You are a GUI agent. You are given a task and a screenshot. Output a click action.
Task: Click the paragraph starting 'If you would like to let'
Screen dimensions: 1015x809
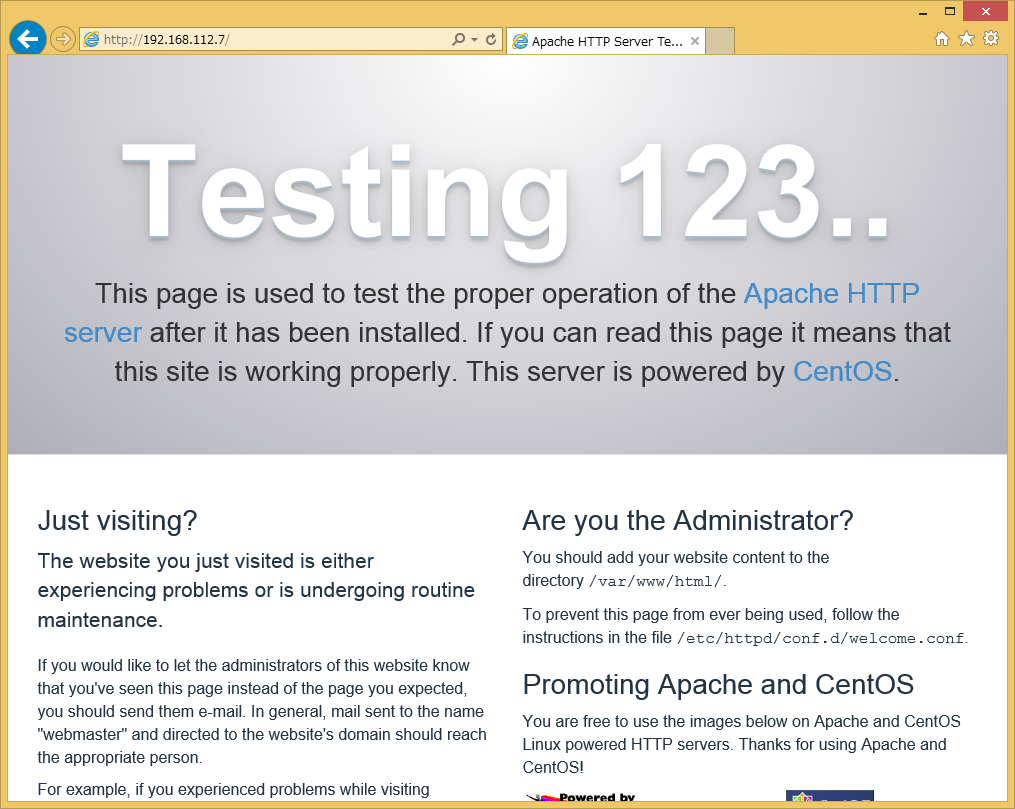262,711
